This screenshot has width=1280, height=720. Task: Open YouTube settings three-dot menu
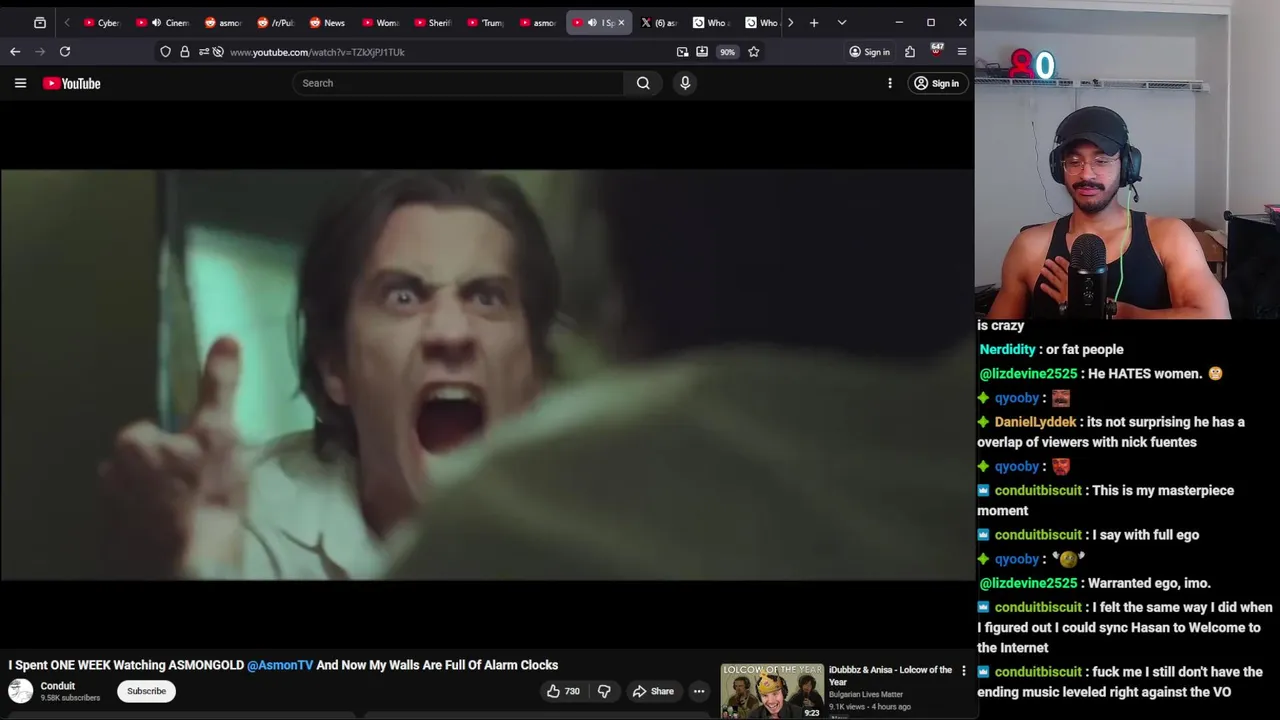890,83
